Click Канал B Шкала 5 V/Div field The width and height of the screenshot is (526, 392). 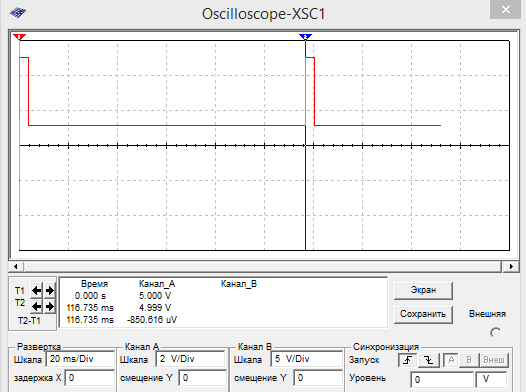(307, 359)
